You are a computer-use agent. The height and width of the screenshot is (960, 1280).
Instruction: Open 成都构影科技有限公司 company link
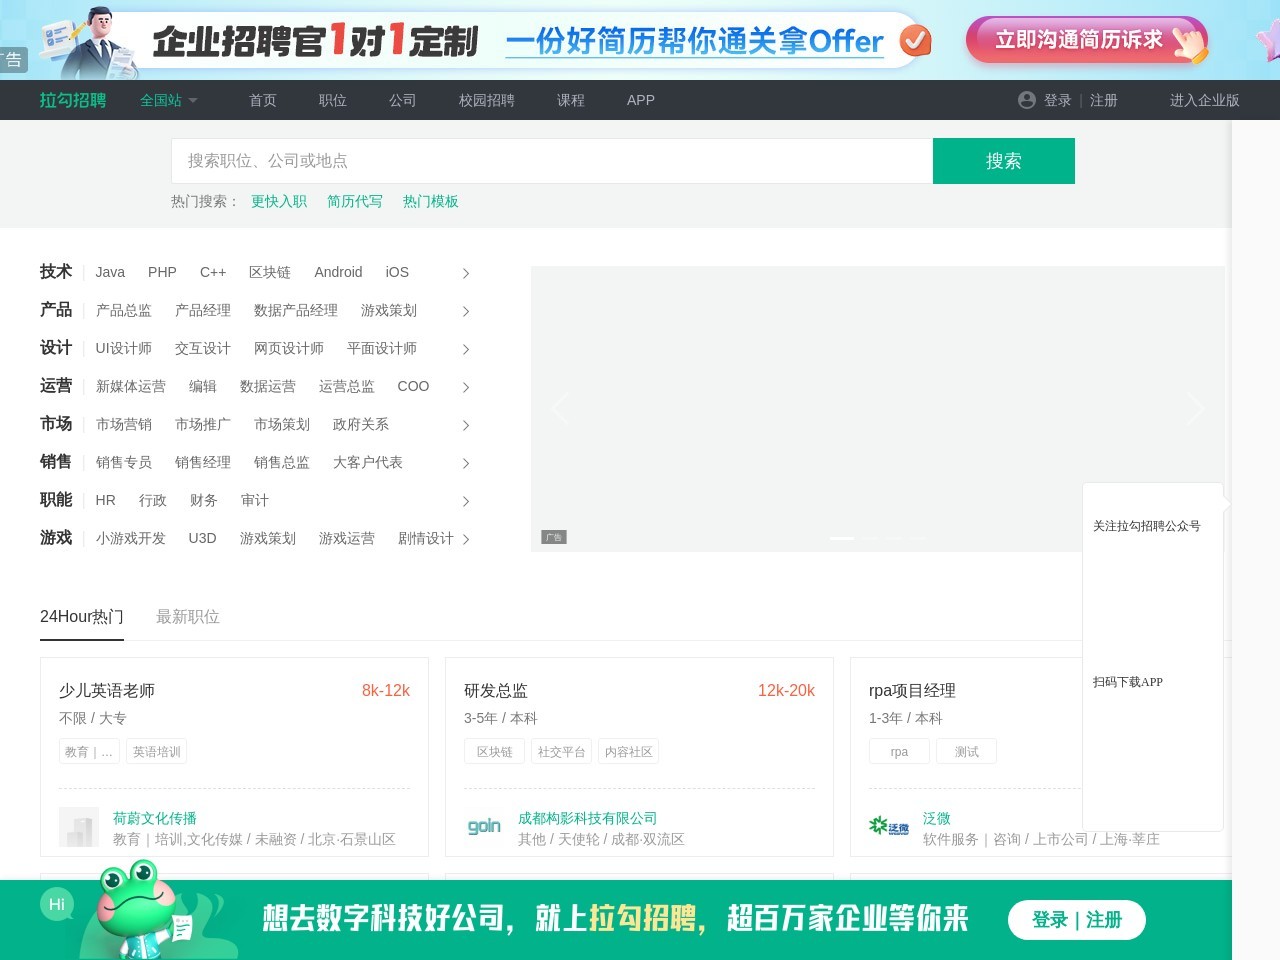click(x=588, y=818)
